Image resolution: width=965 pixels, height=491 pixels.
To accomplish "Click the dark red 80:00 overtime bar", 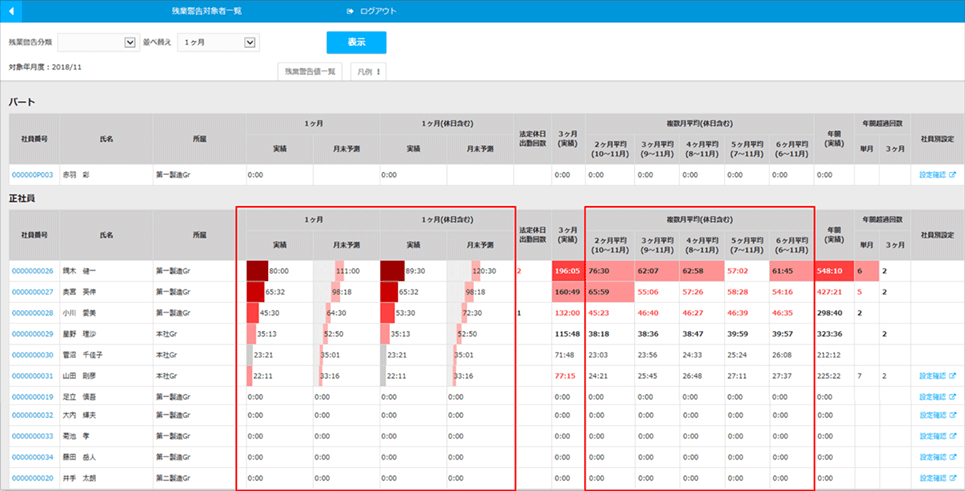I will 257,271.
